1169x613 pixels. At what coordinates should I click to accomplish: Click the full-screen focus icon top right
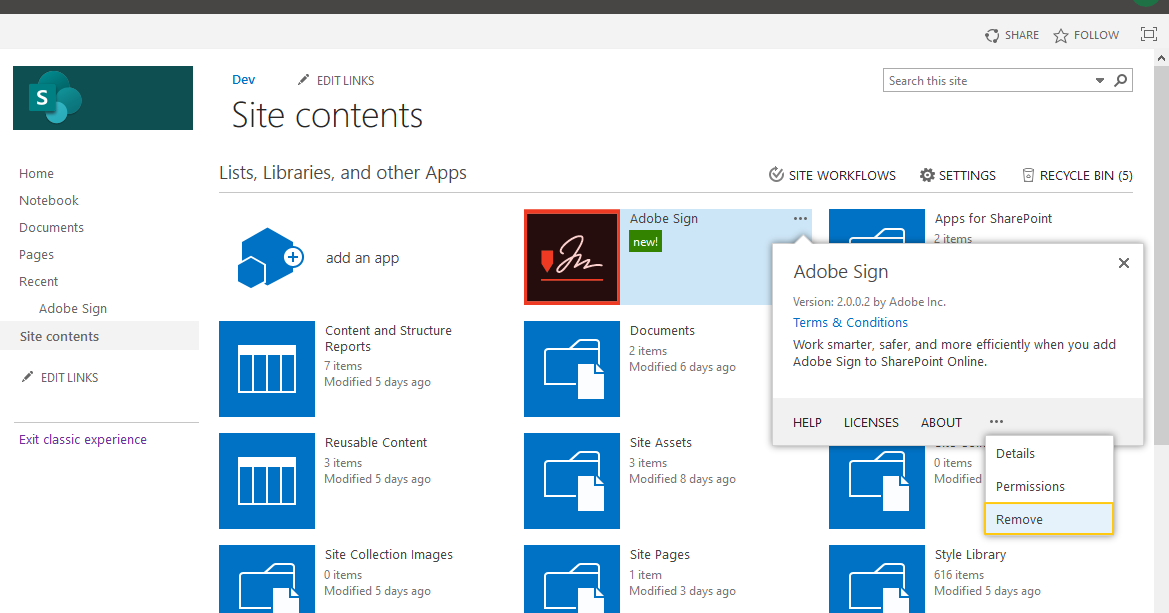click(x=1148, y=34)
